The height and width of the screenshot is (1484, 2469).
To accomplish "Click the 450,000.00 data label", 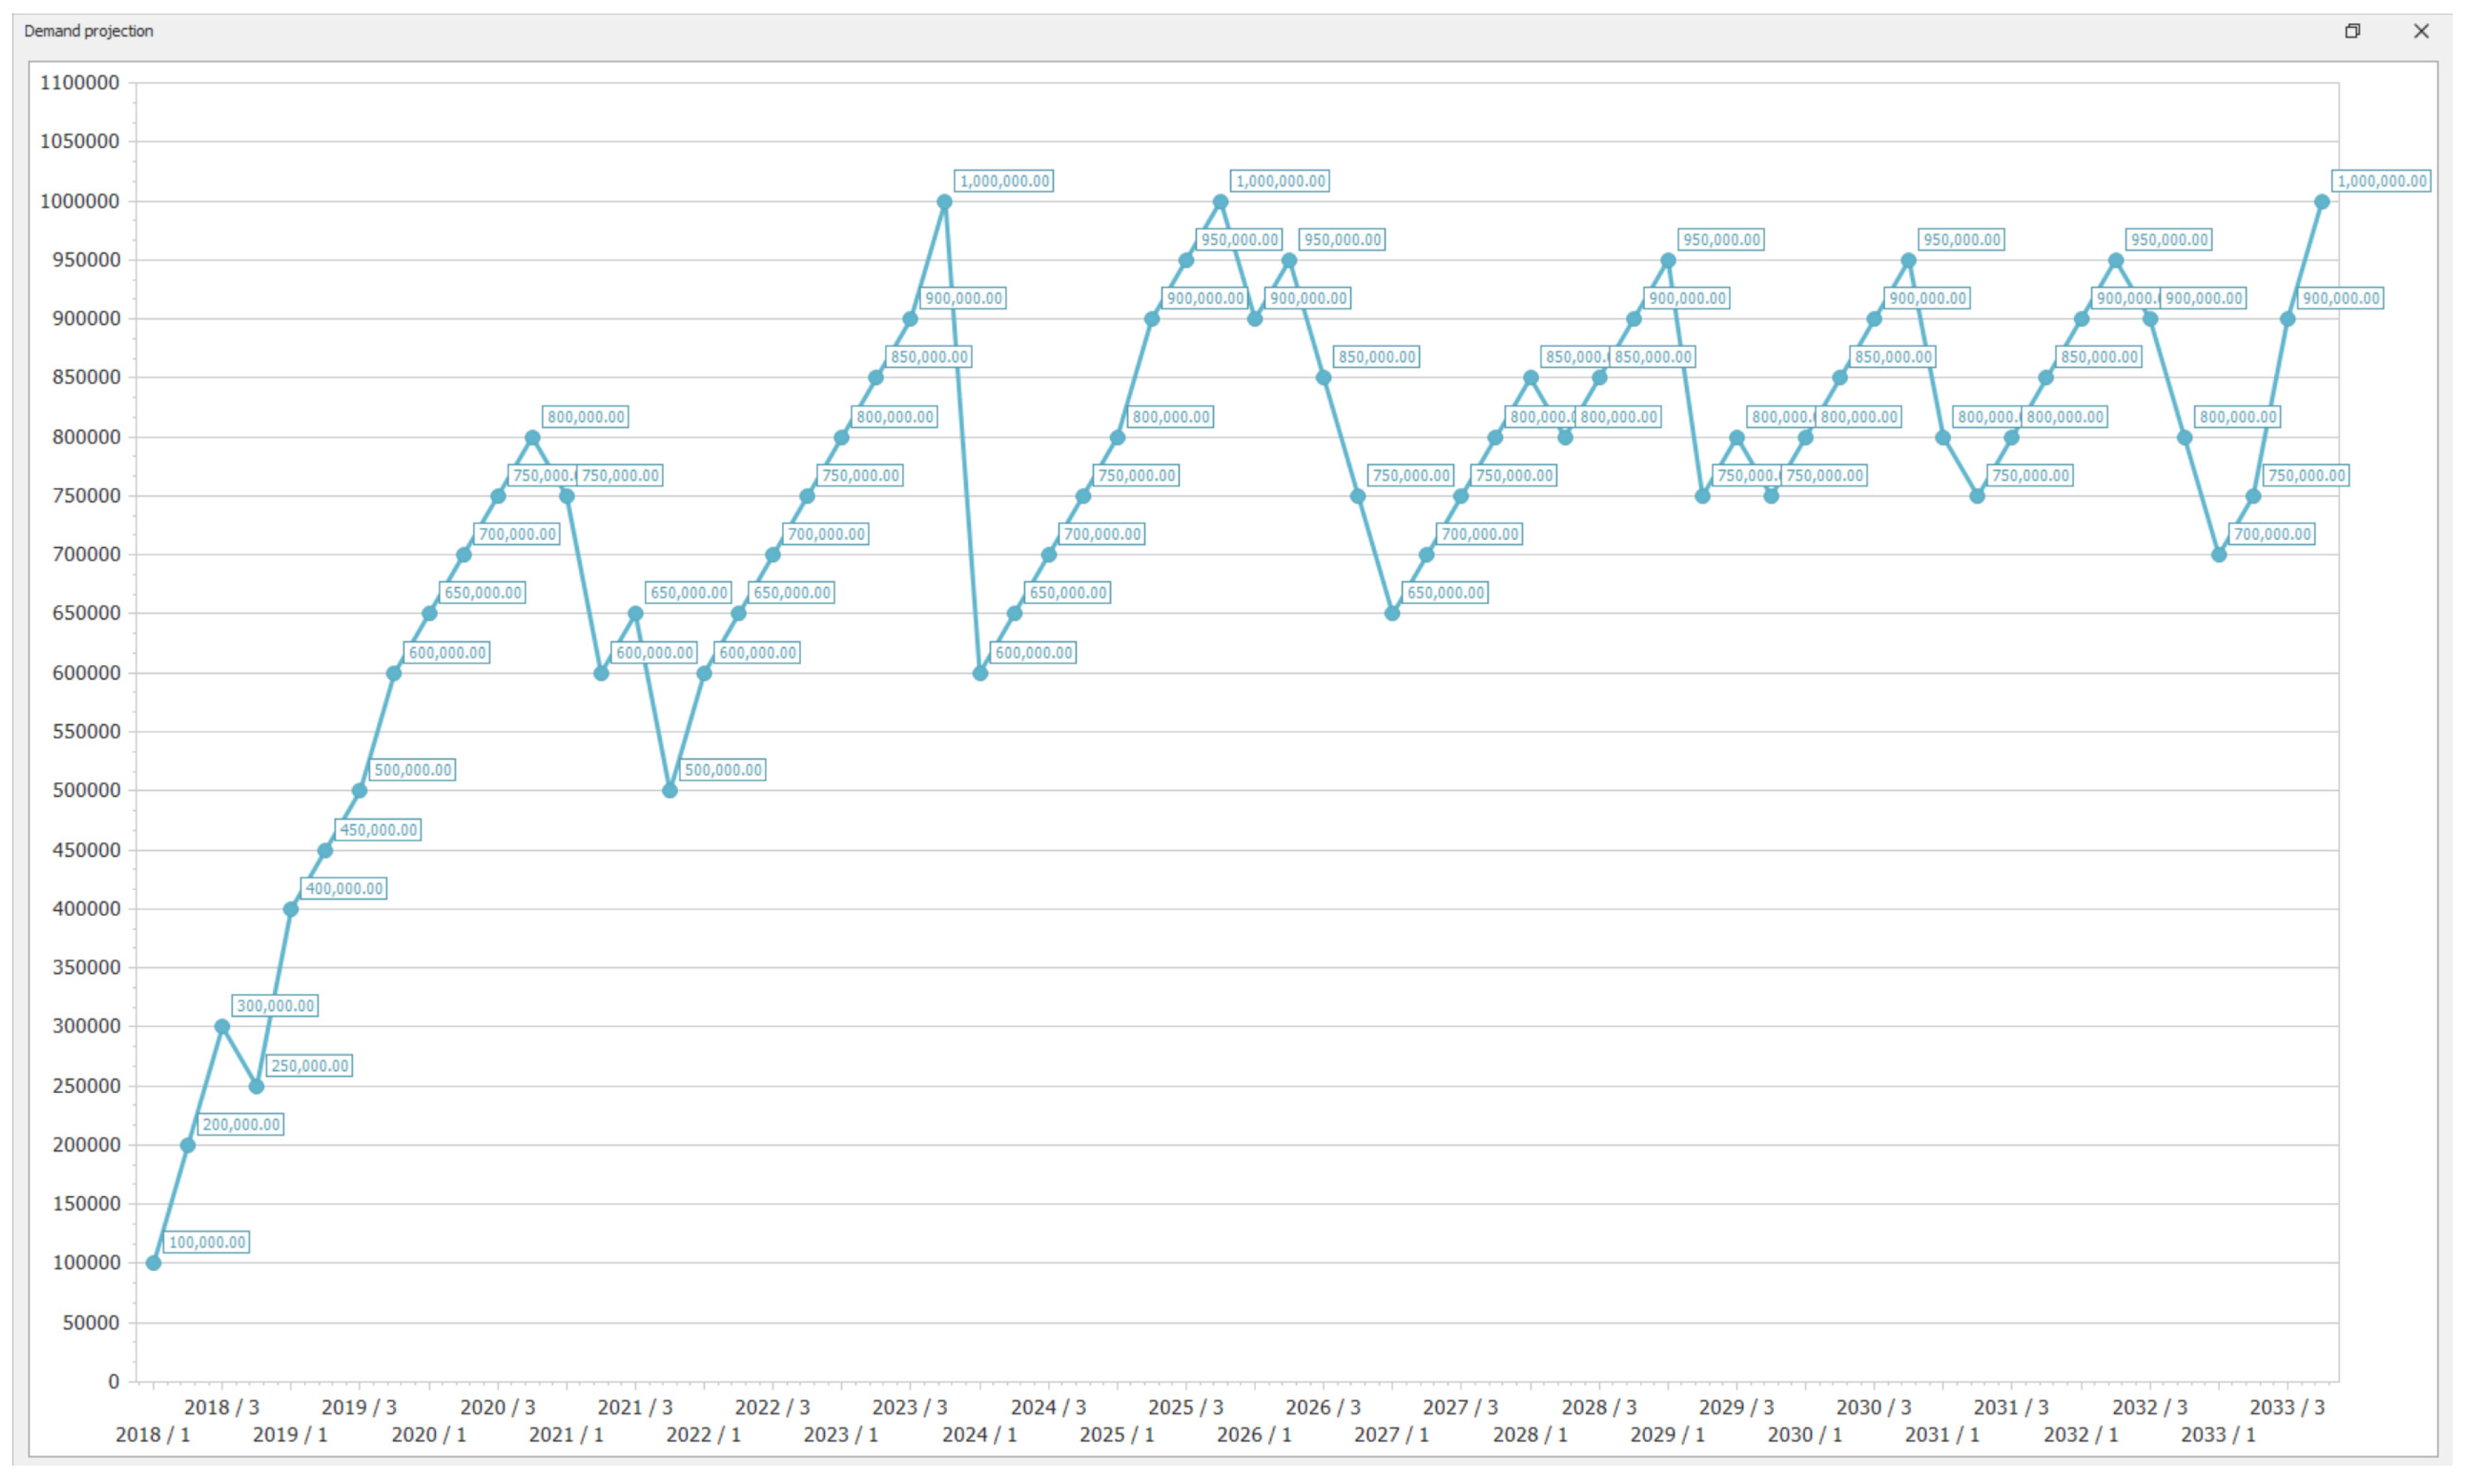I will click(x=378, y=830).
